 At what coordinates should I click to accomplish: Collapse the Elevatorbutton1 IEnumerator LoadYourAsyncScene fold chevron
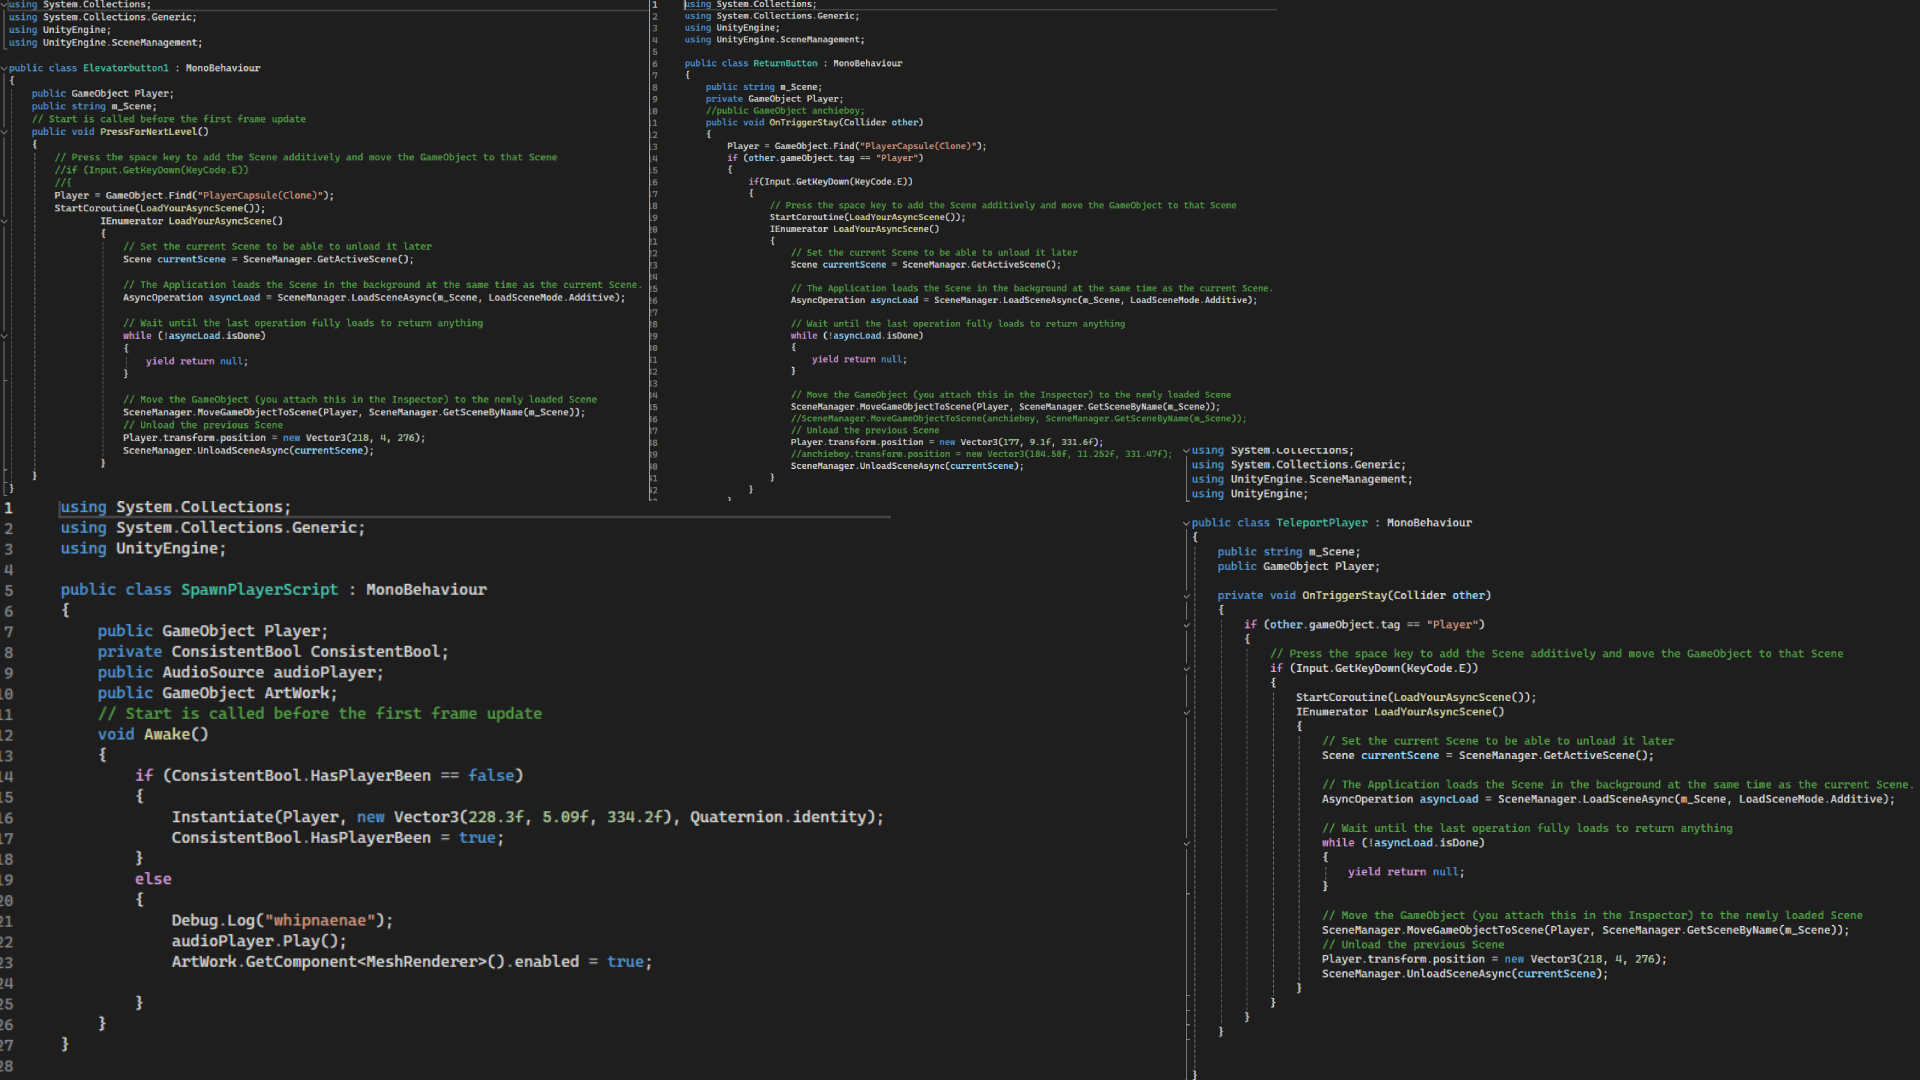pyautogui.click(x=4, y=221)
